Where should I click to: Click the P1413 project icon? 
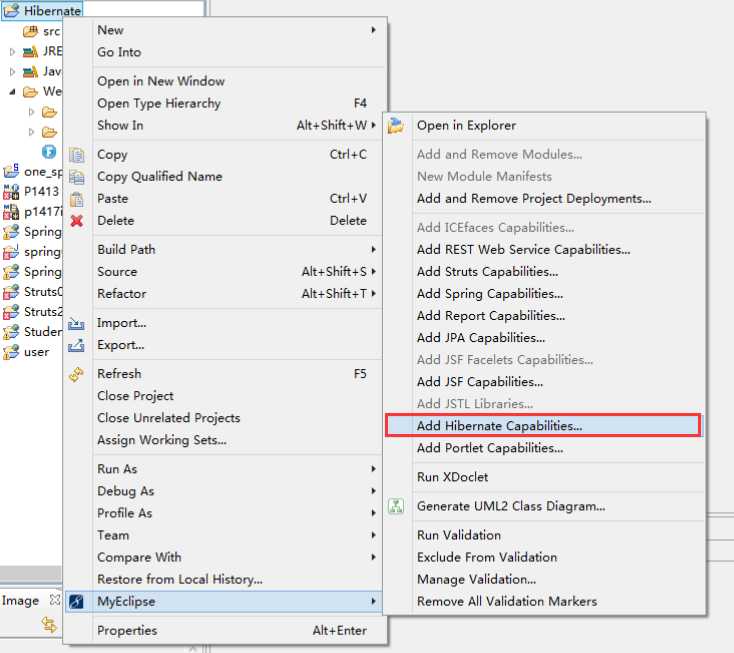coord(11,191)
